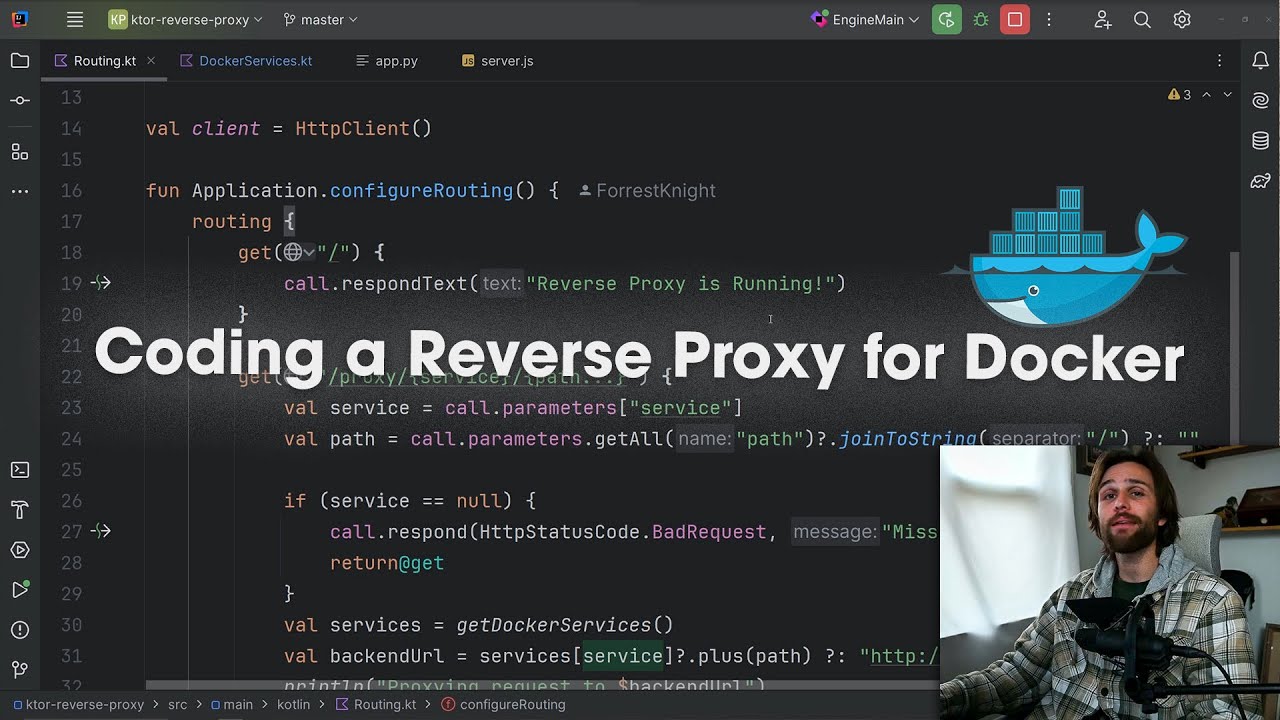The image size is (1280, 720).
Task: Click 'BadRequest' on line 27
Action: click(x=709, y=532)
